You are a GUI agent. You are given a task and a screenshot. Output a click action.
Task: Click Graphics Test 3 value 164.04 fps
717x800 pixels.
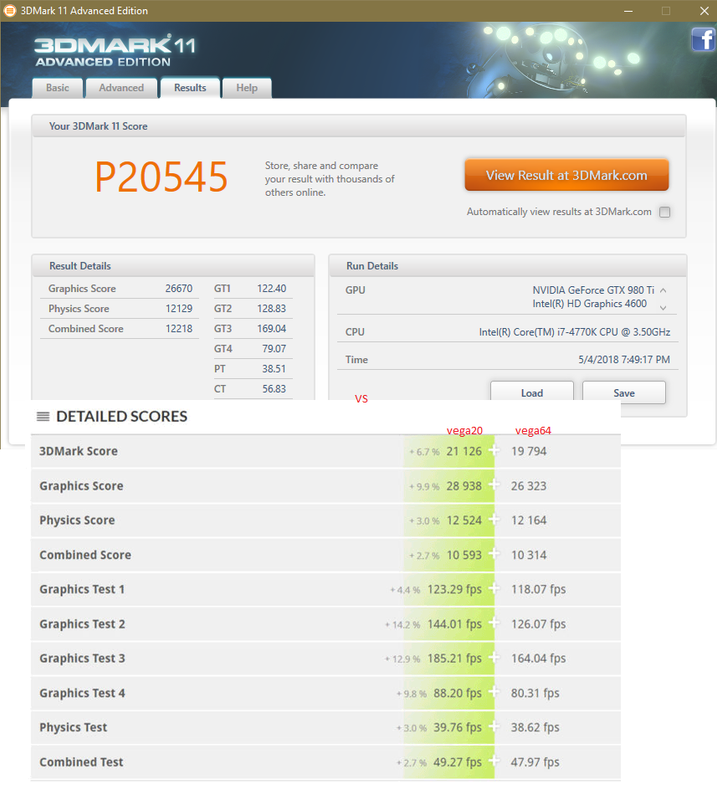click(x=538, y=658)
